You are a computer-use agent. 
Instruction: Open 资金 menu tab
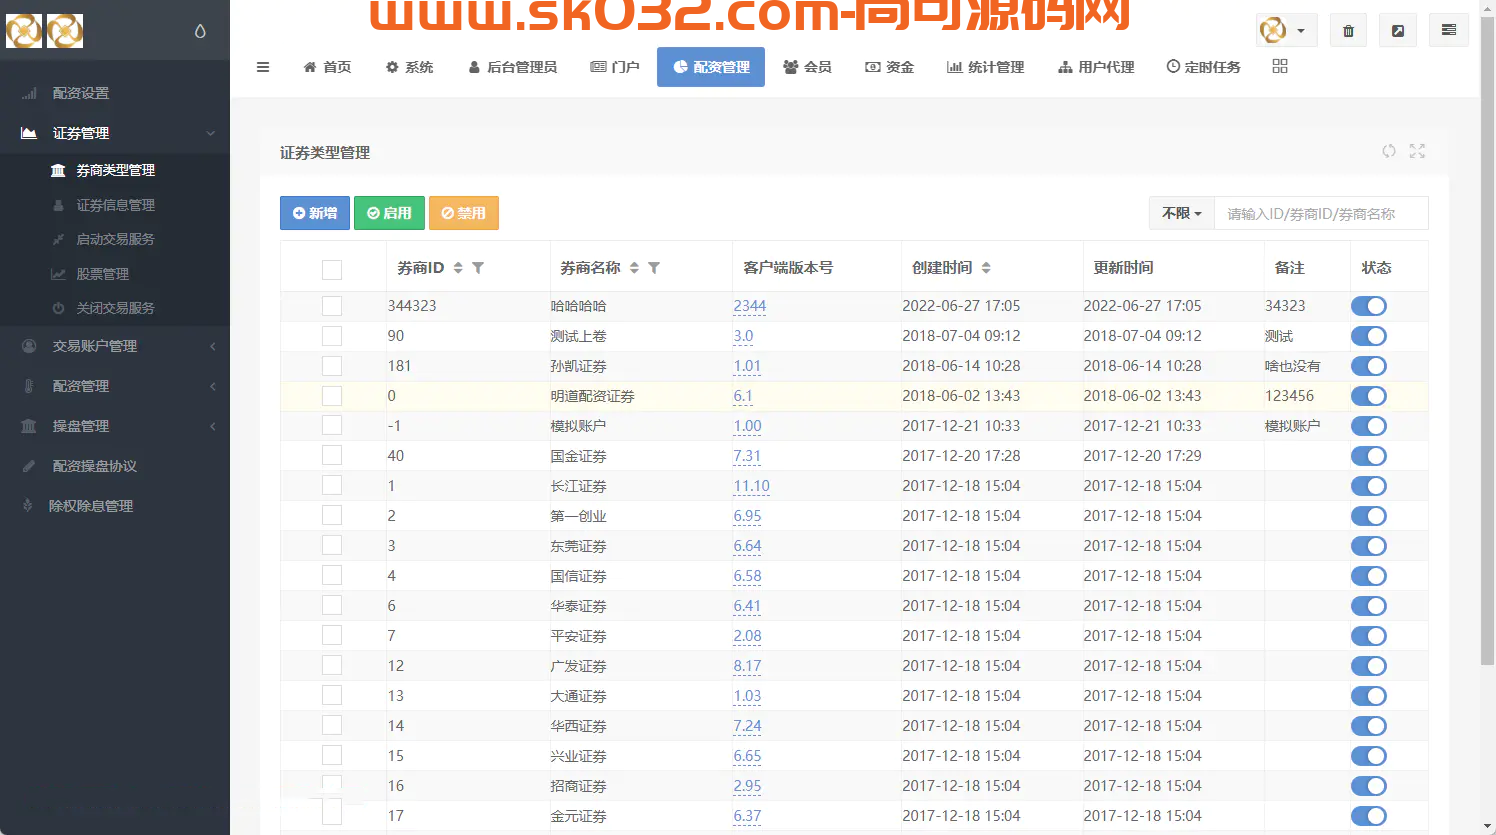(x=889, y=67)
